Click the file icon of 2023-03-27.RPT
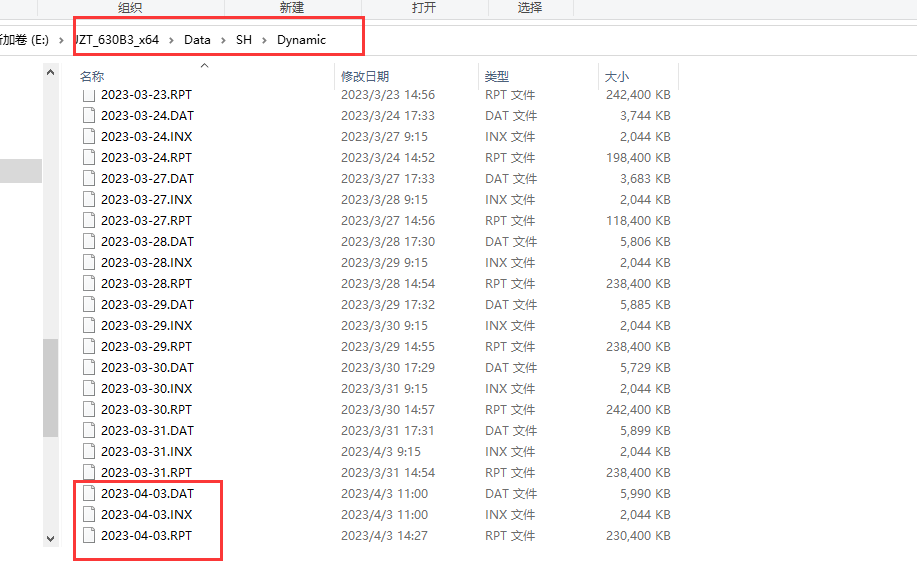The image size is (917, 569). (89, 220)
